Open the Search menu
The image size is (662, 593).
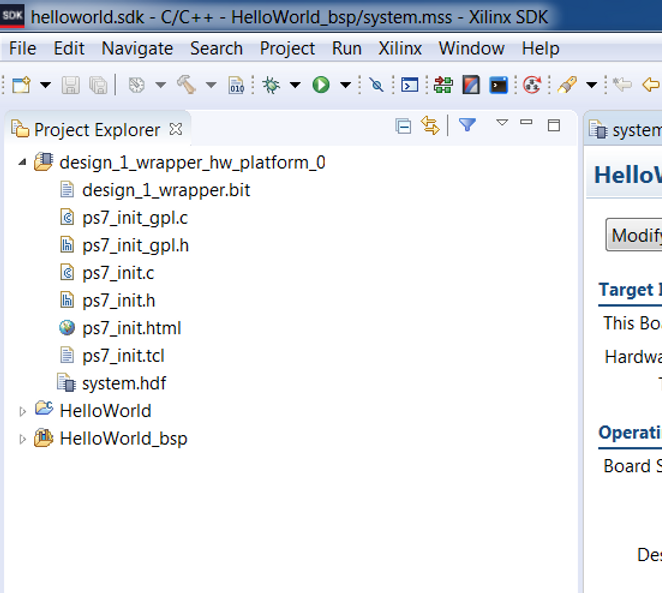coord(216,49)
